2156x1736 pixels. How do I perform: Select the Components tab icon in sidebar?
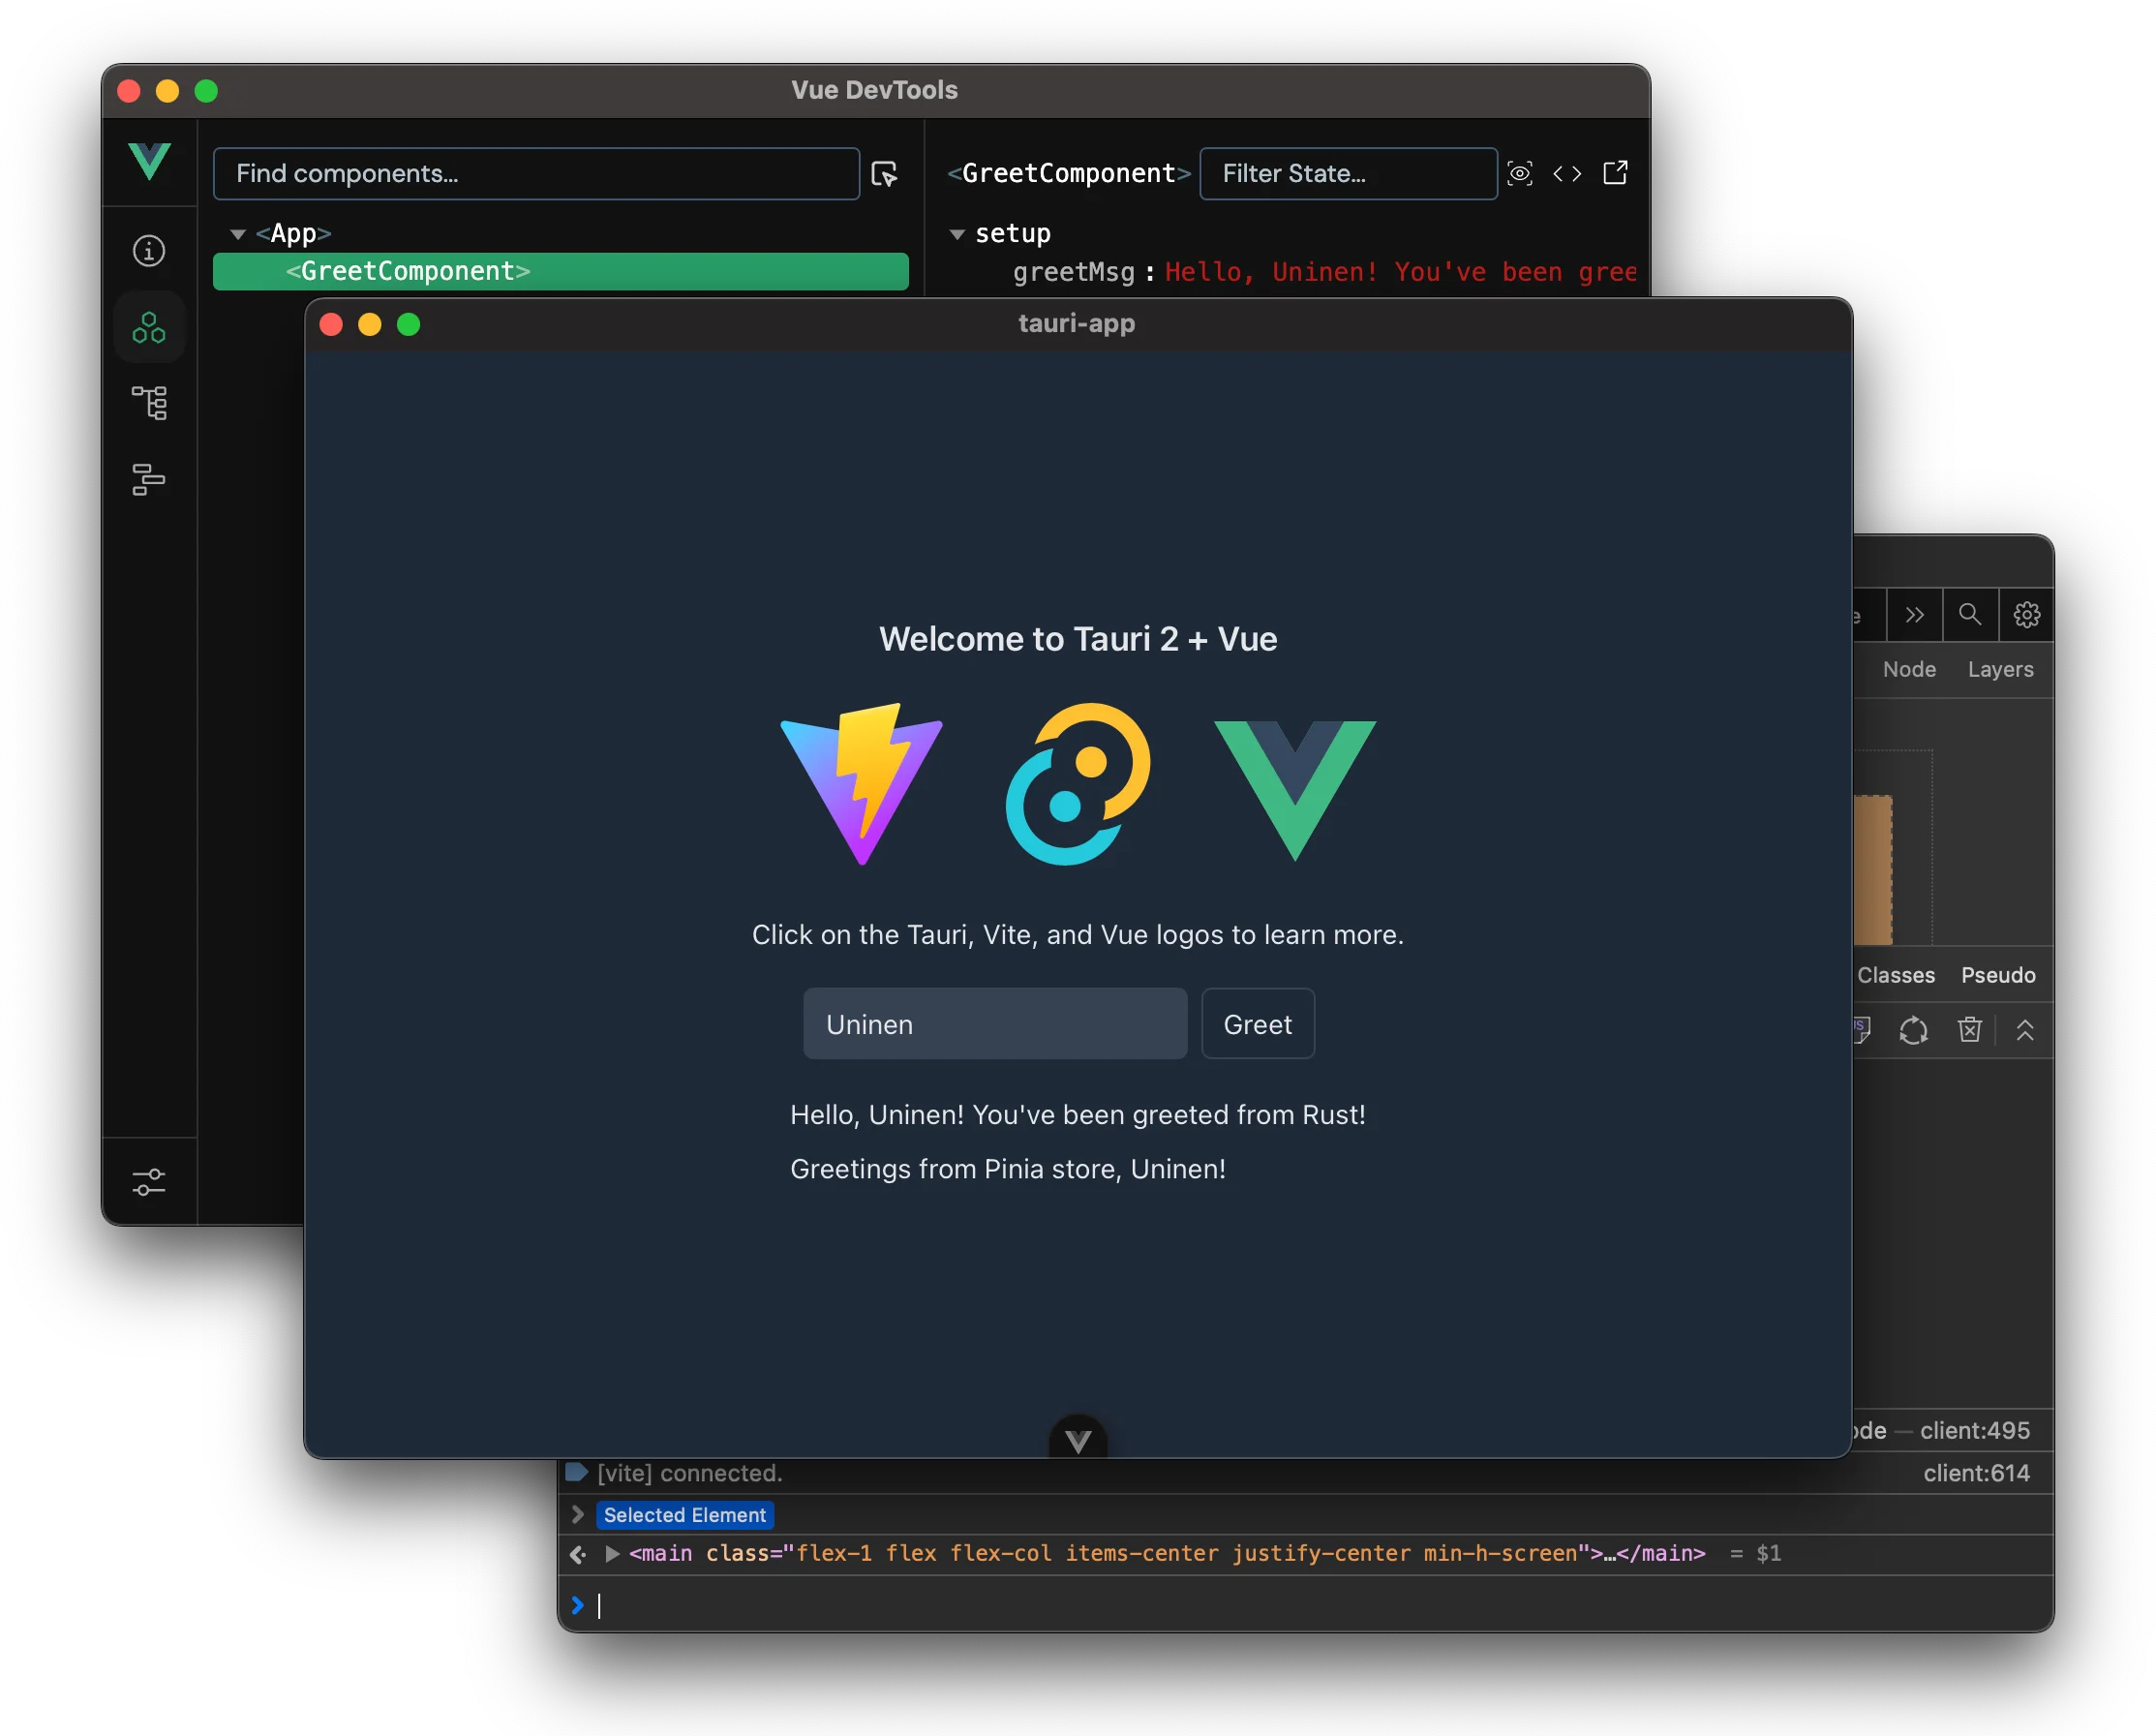149,327
